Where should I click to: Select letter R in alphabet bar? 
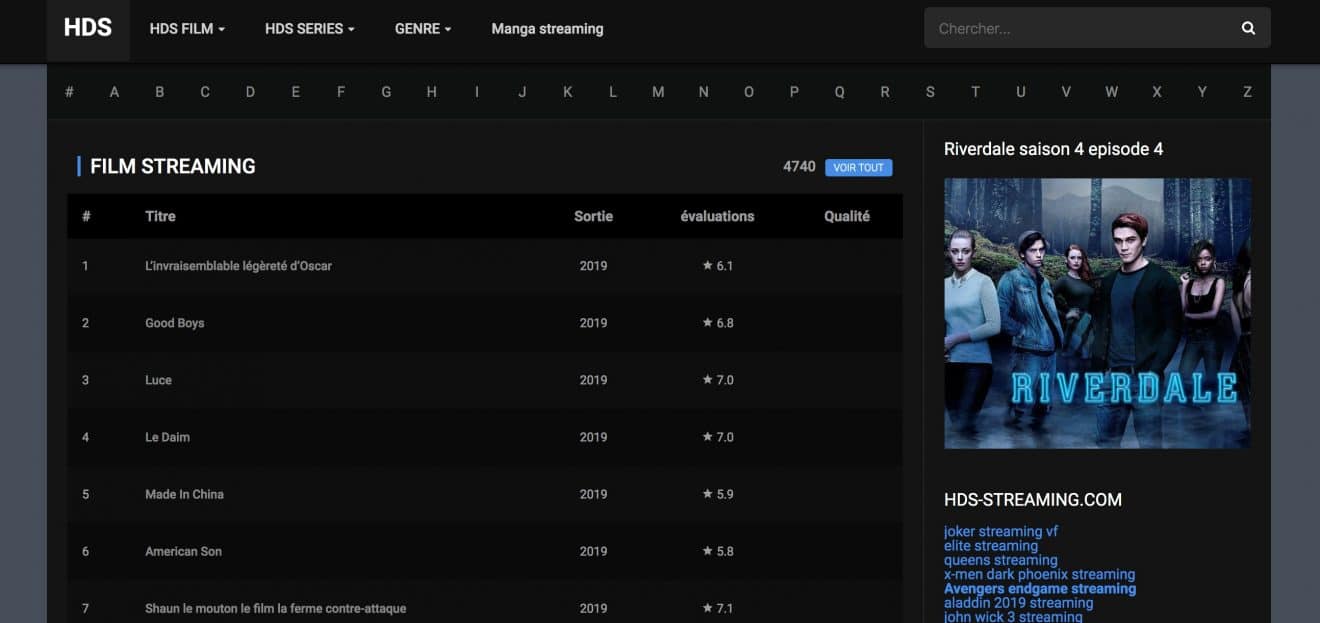point(884,92)
